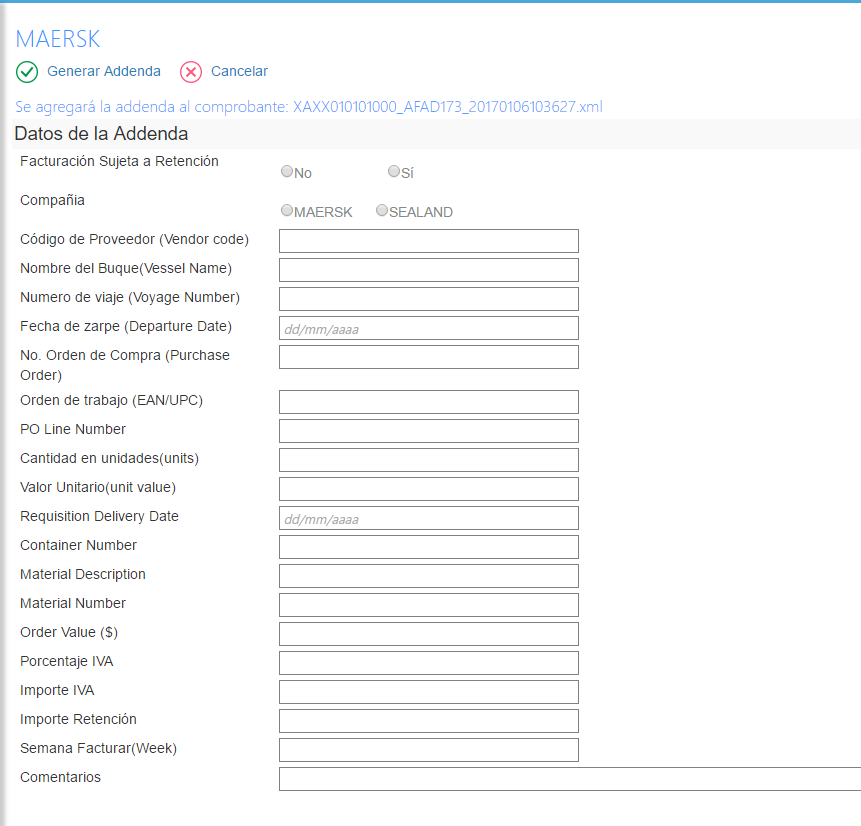Image resolution: width=861 pixels, height=826 pixels.
Task: Choose SEALAND as Compañia
Action: pos(382,210)
